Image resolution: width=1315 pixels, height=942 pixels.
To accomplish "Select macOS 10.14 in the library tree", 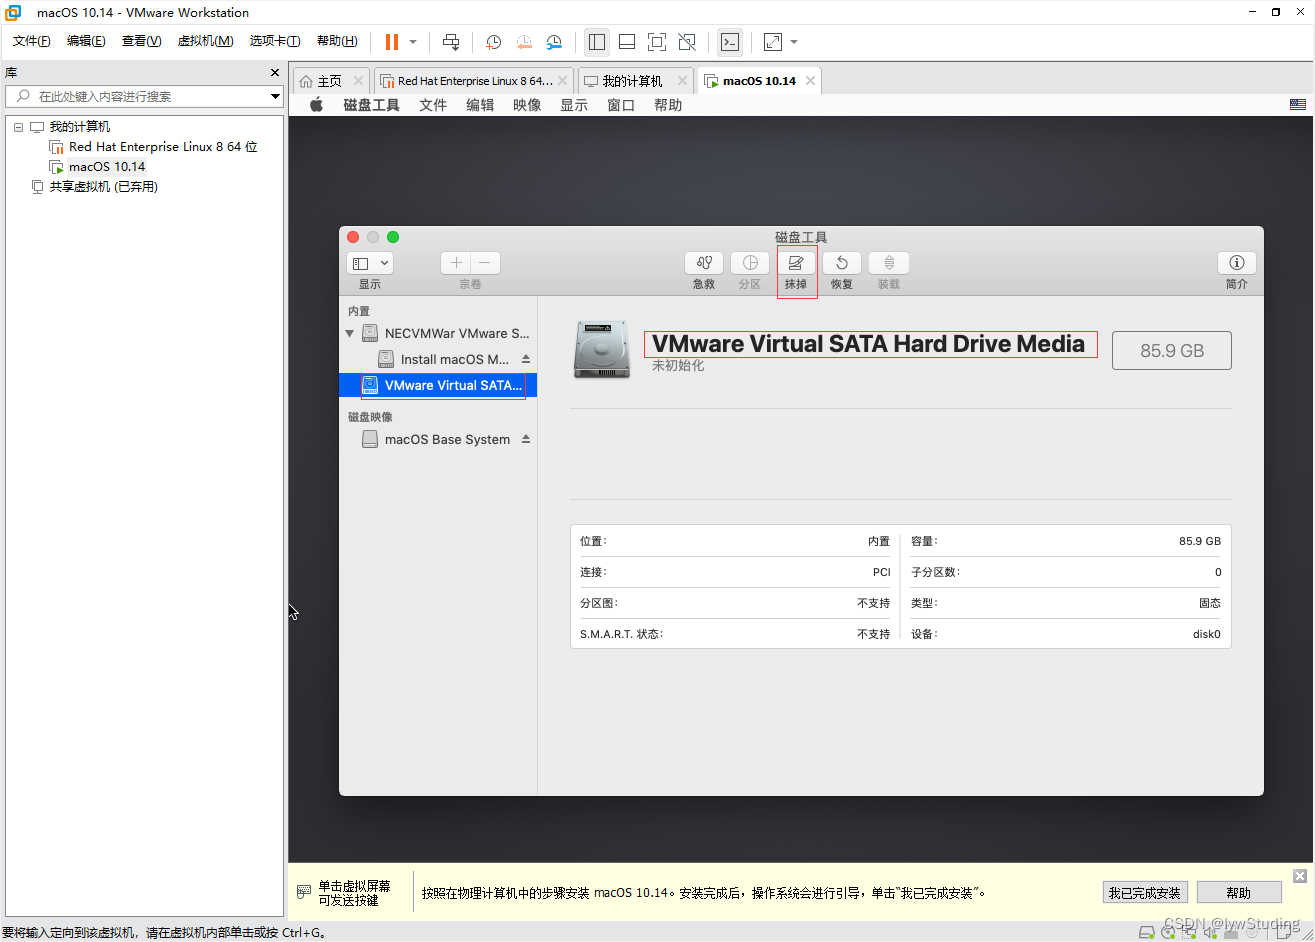I will point(107,167).
